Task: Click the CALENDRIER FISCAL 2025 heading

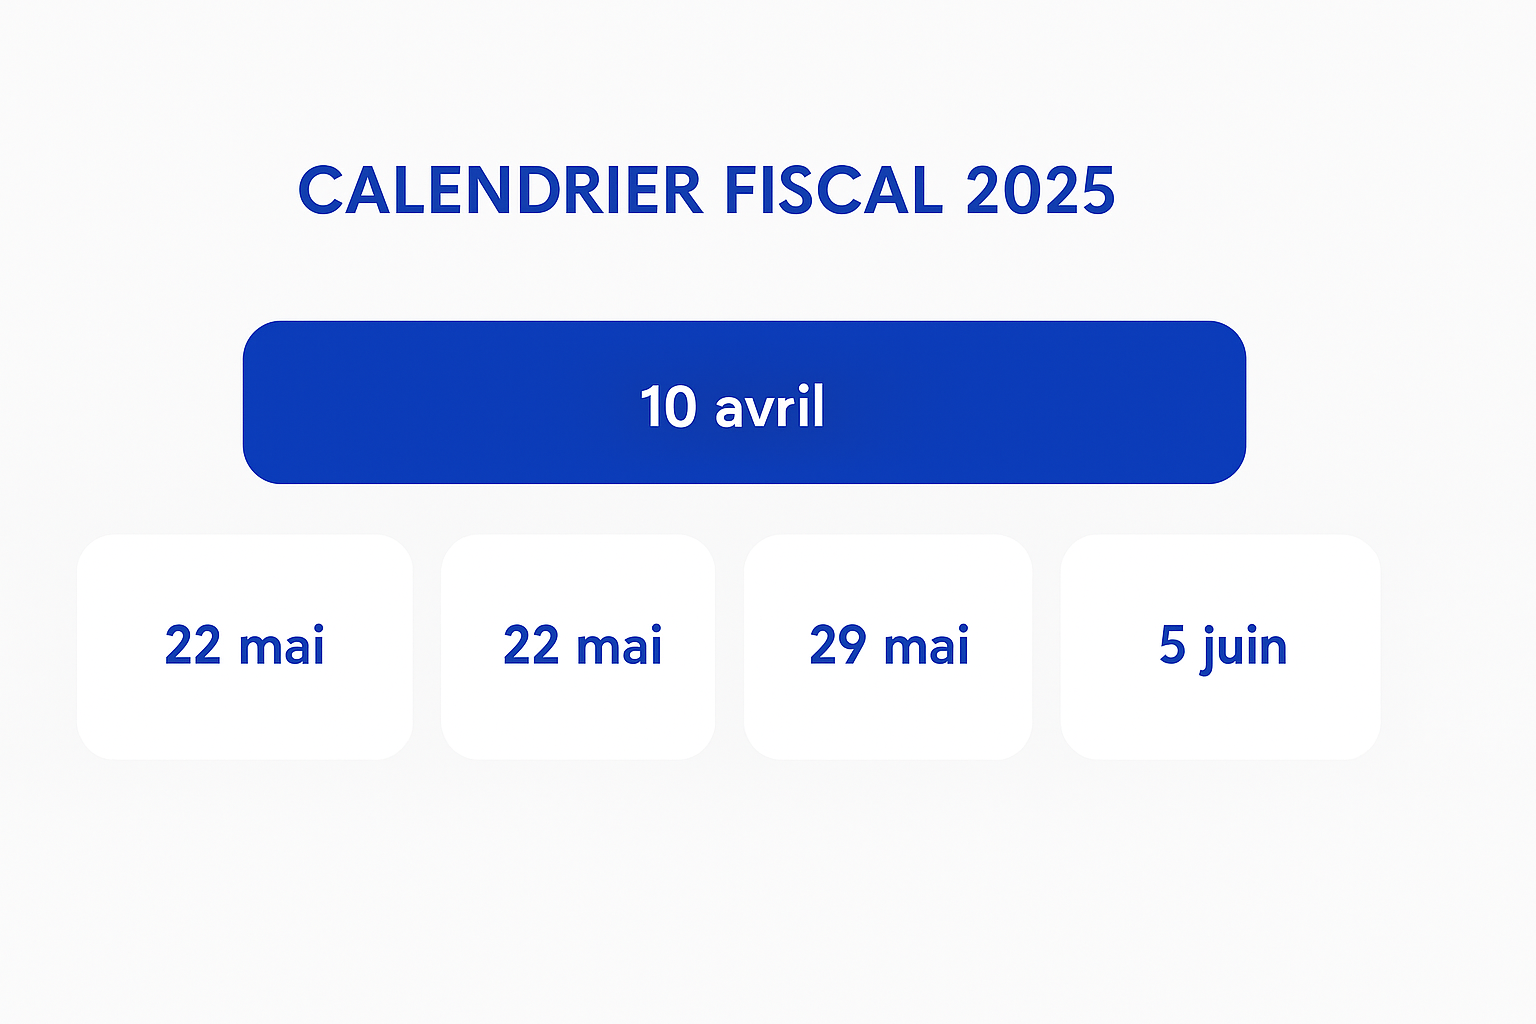Action: pyautogui.click(x=706, y=190)
